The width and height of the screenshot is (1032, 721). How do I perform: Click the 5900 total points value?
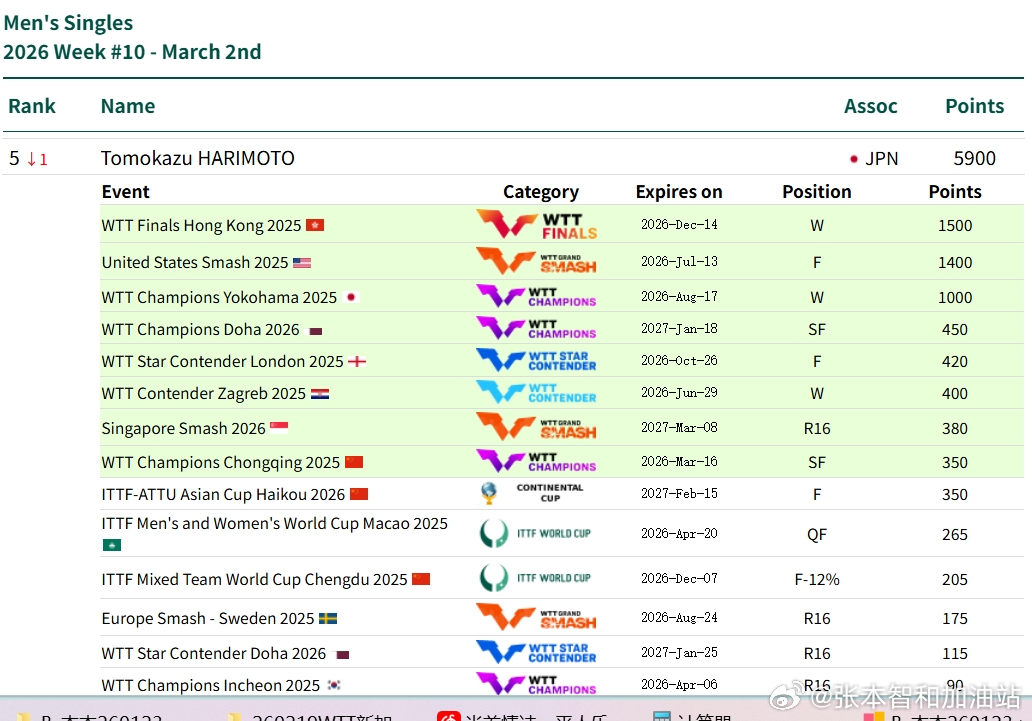coord(974,158)
